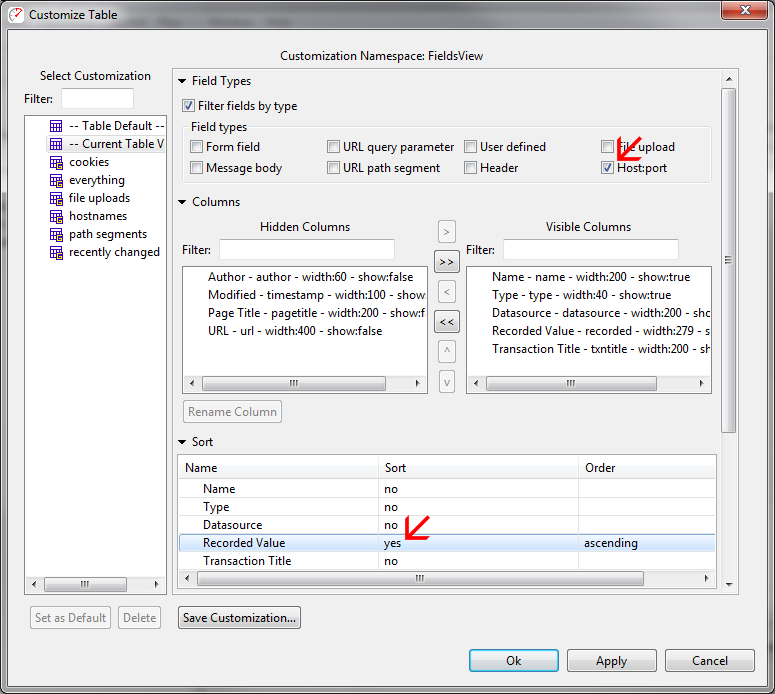775x694 pixels.
Task: Click the Hidden Columns horizontal scrollbar
Action: click(x=293, y=383)
